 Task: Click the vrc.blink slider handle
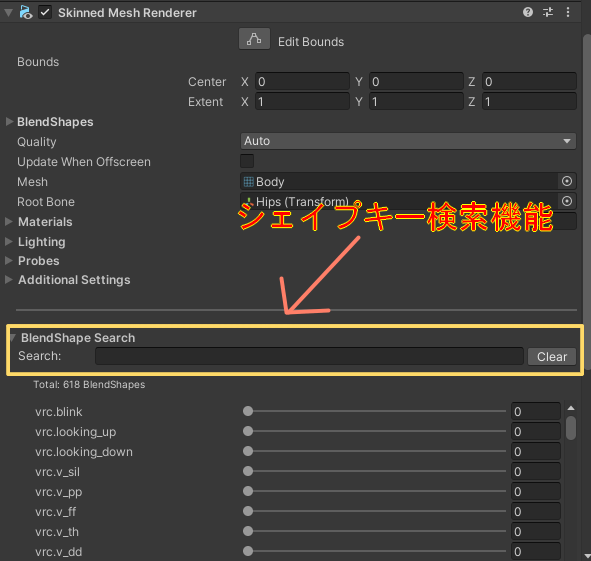248,411
